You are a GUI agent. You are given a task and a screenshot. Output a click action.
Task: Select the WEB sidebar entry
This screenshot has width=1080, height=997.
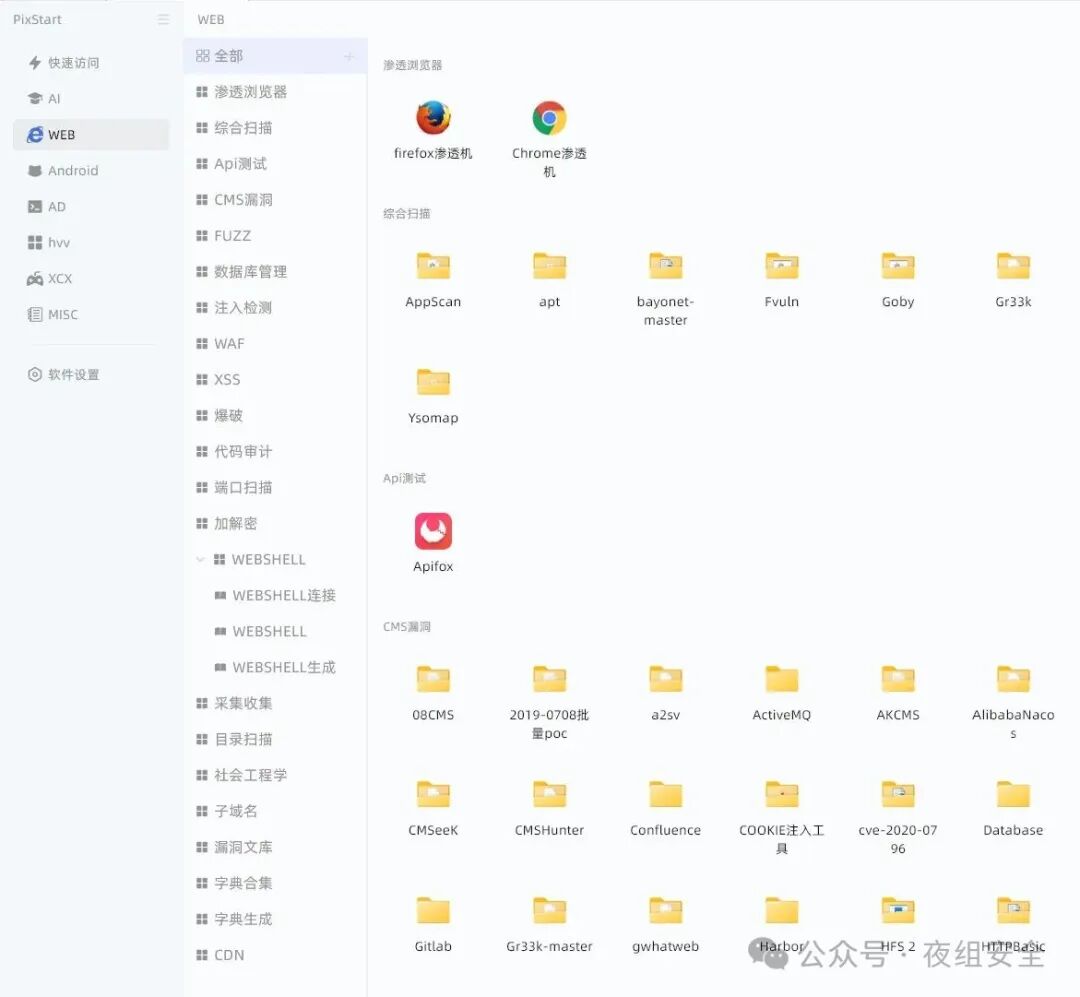click(x=91, y=134)
